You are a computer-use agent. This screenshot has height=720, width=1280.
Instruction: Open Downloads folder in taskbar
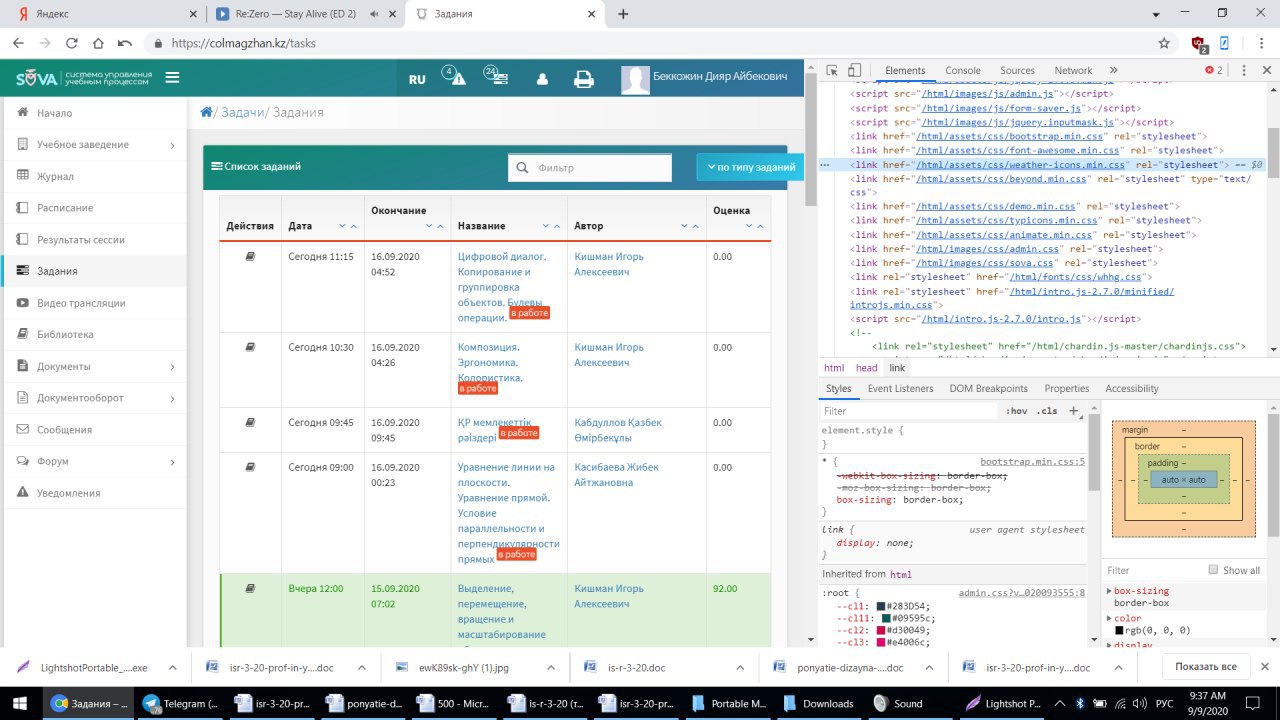click(818, 703)
